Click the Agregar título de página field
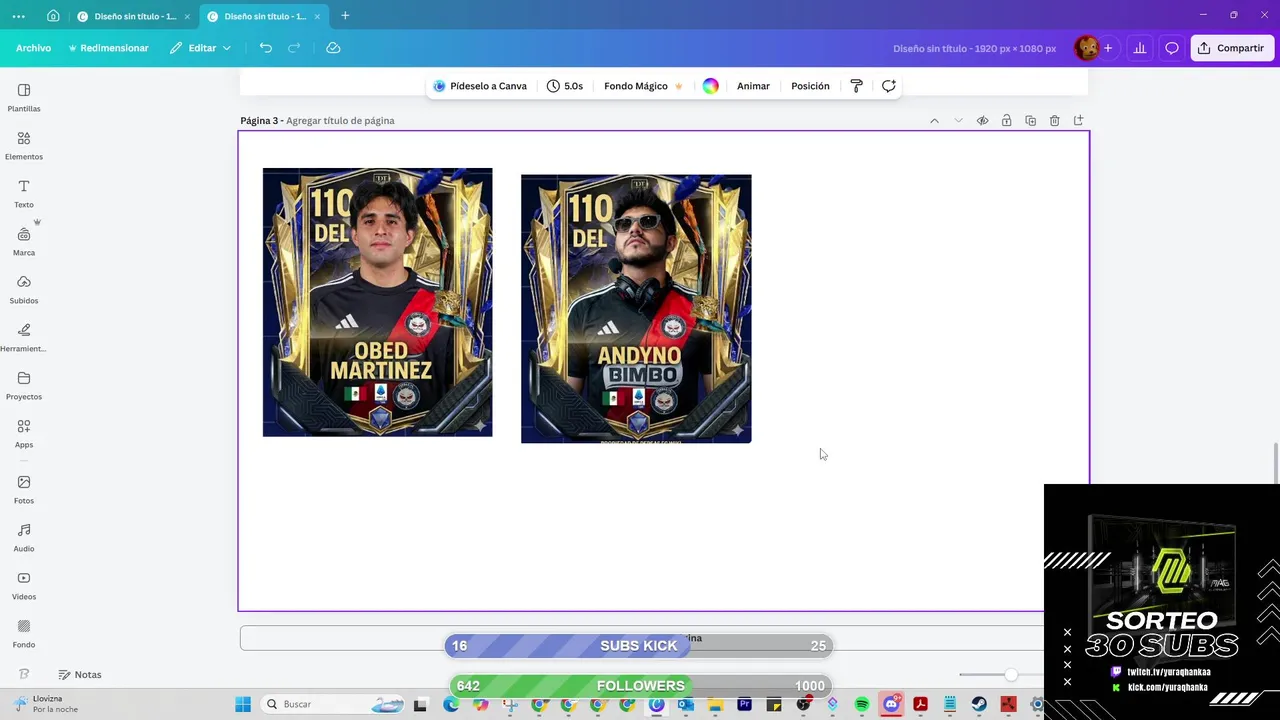This screenshot has width=1280, height=720. point(340,121)
